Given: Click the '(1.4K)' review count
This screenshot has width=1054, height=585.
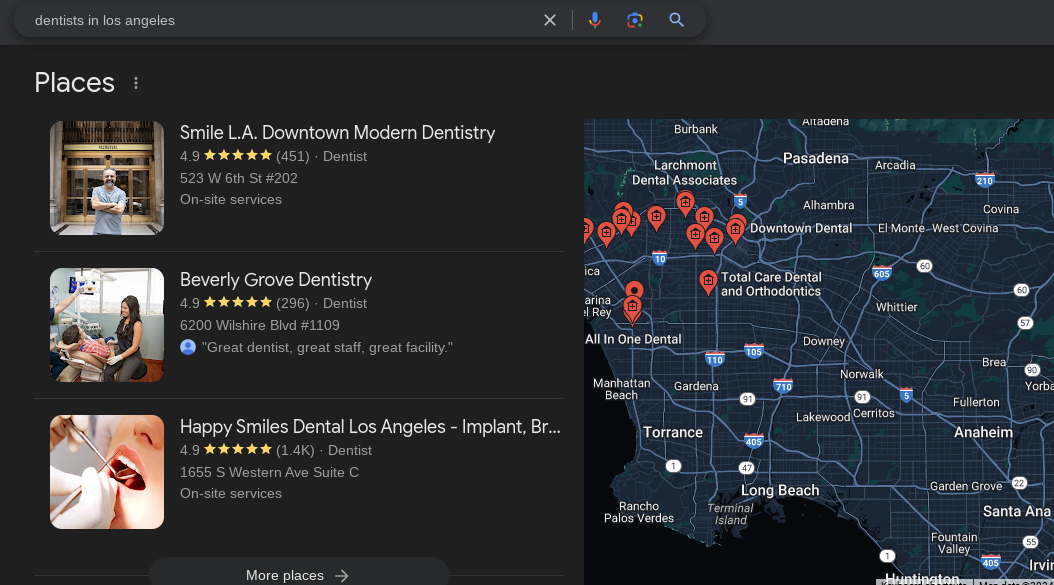Looking at the screenshot, I should click(295, 451).
